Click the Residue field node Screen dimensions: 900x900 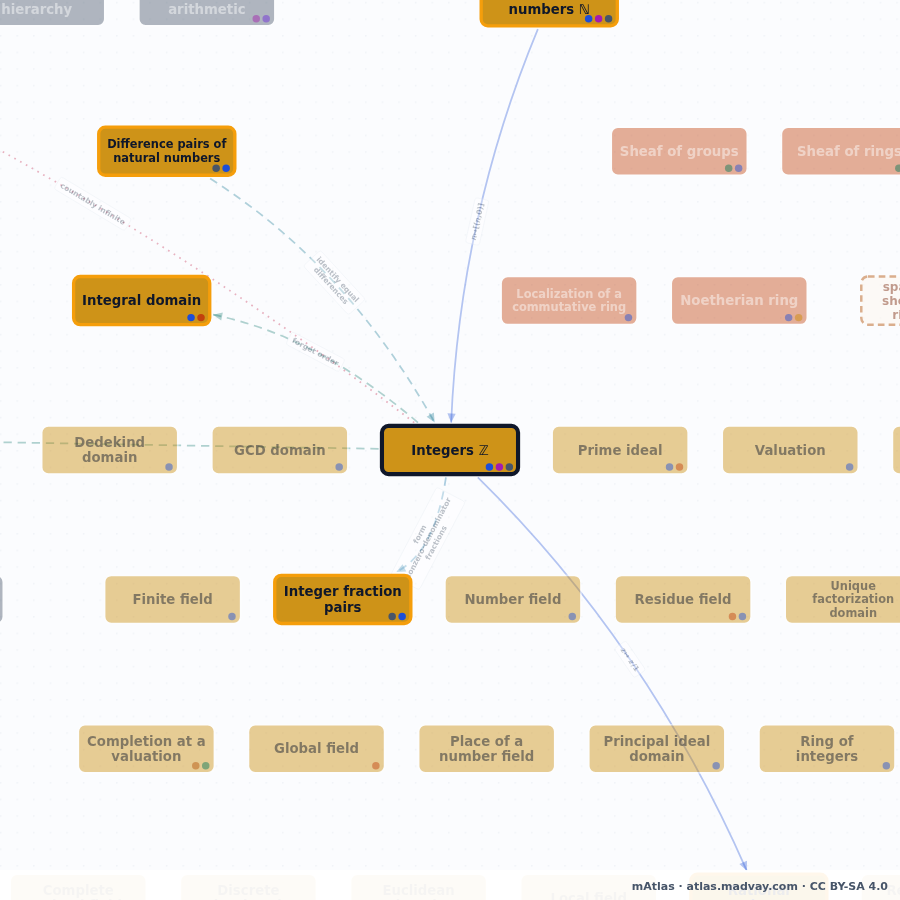pos(683,599)
